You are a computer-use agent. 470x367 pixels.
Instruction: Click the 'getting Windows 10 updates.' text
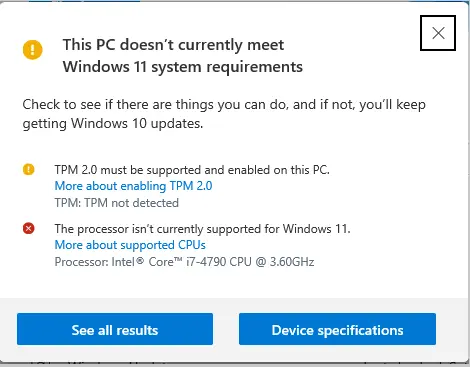(113, 124)
